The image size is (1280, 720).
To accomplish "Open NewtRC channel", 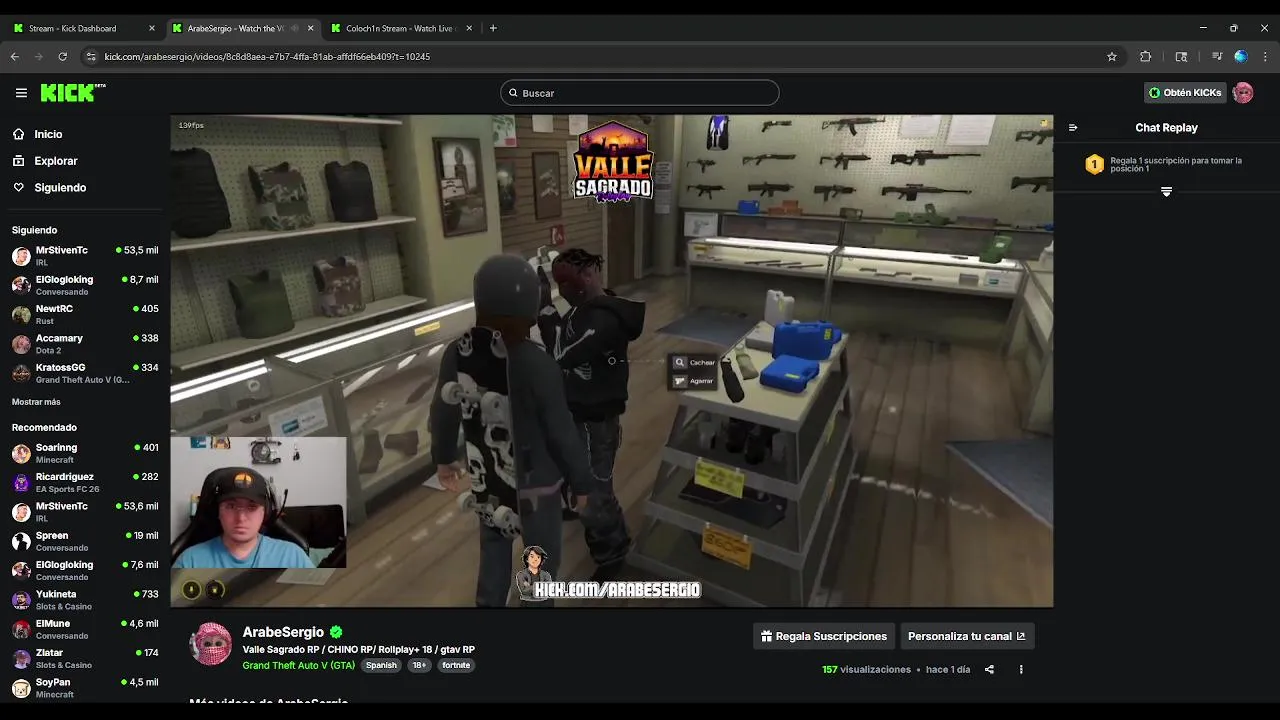I will click(85, 314).
